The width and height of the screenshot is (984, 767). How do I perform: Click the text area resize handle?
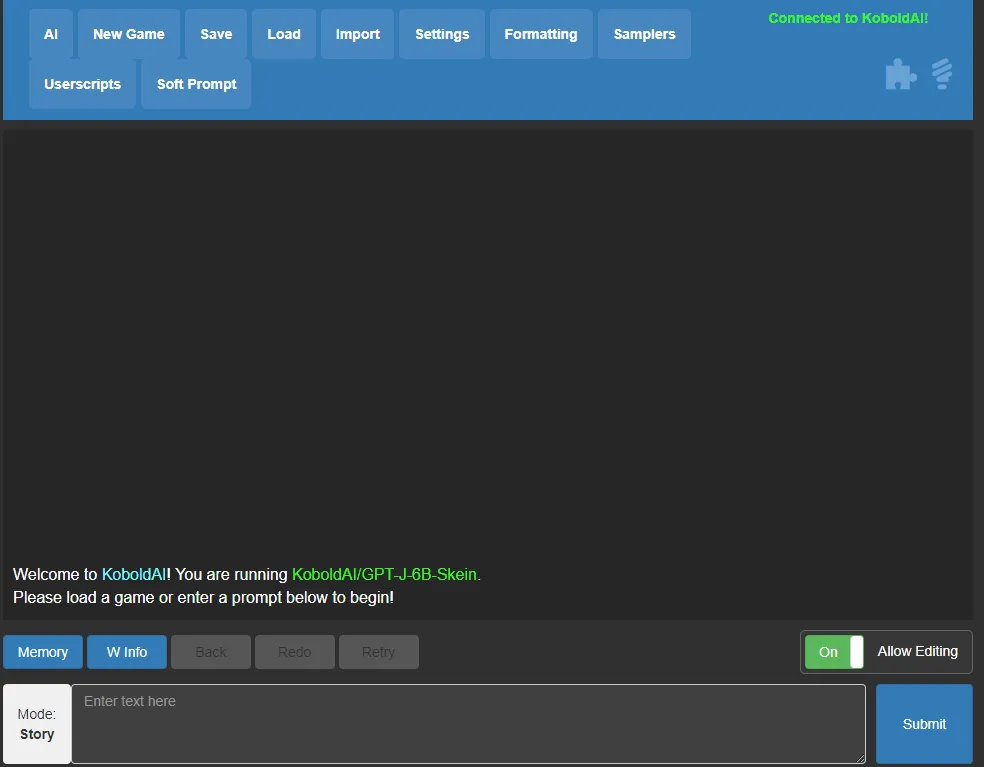tap(860, 758)
